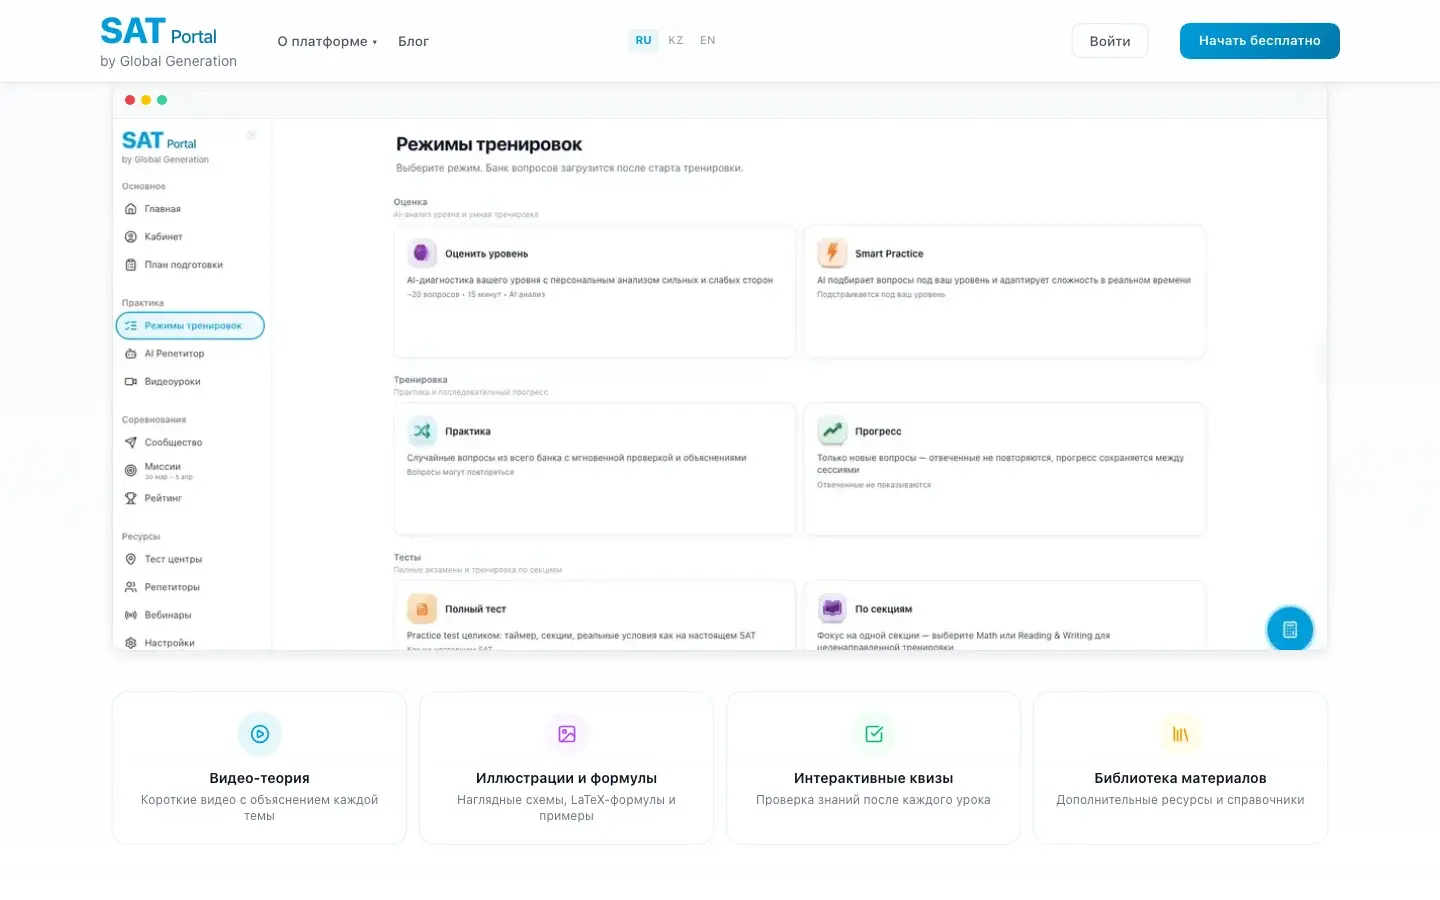Click the Репетиторы people icon

130,587
